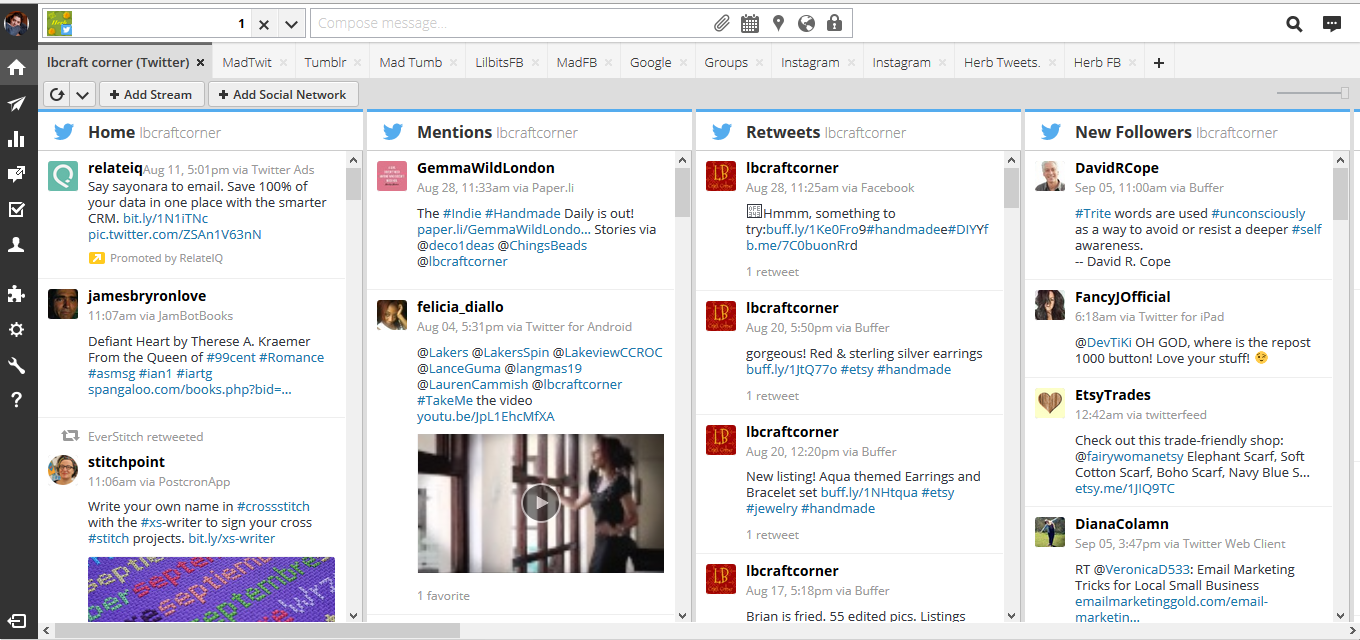The width and height of the screenshot is (1360, 640).
Task: Open the Streams home icon in sidebar
Action: (17, 67)
